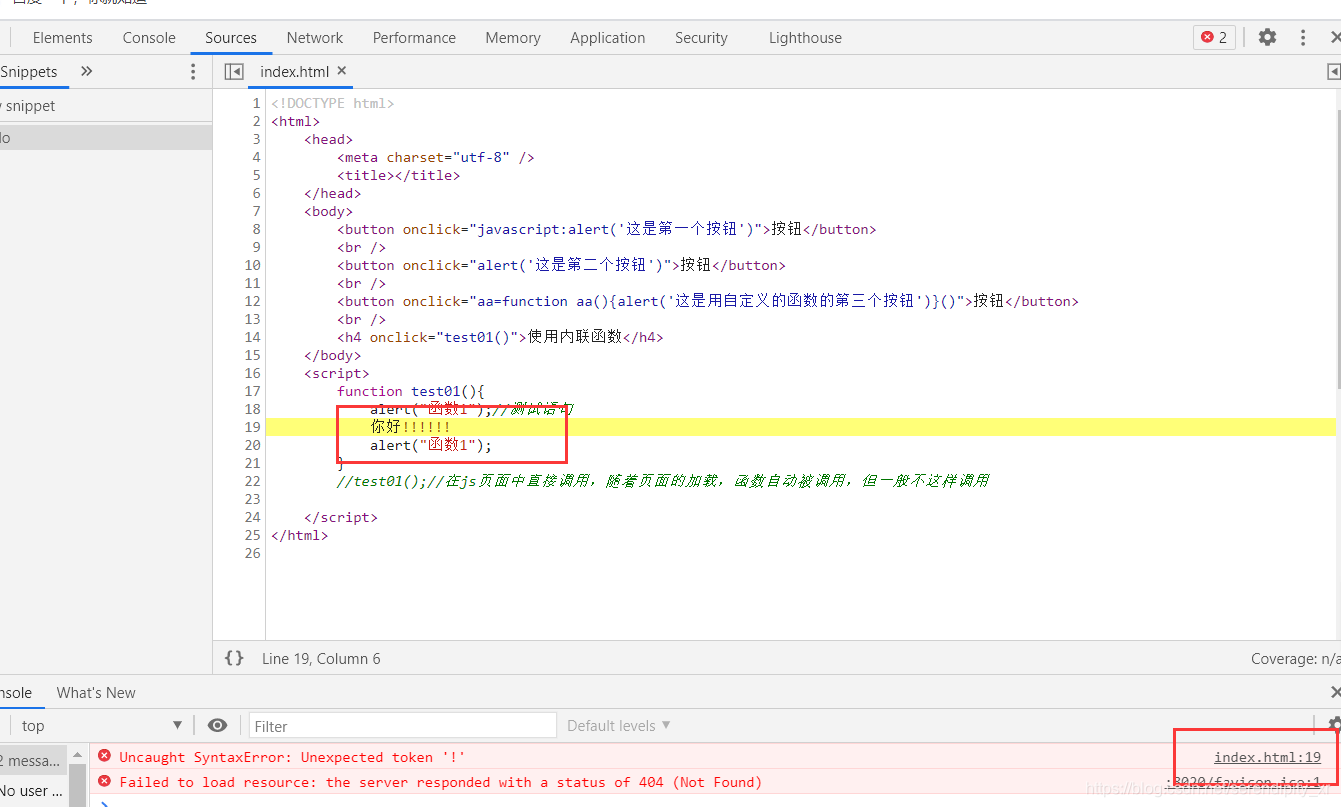Click the 404 error red icon
The image size is (1341, 807).
click(104, 782)
